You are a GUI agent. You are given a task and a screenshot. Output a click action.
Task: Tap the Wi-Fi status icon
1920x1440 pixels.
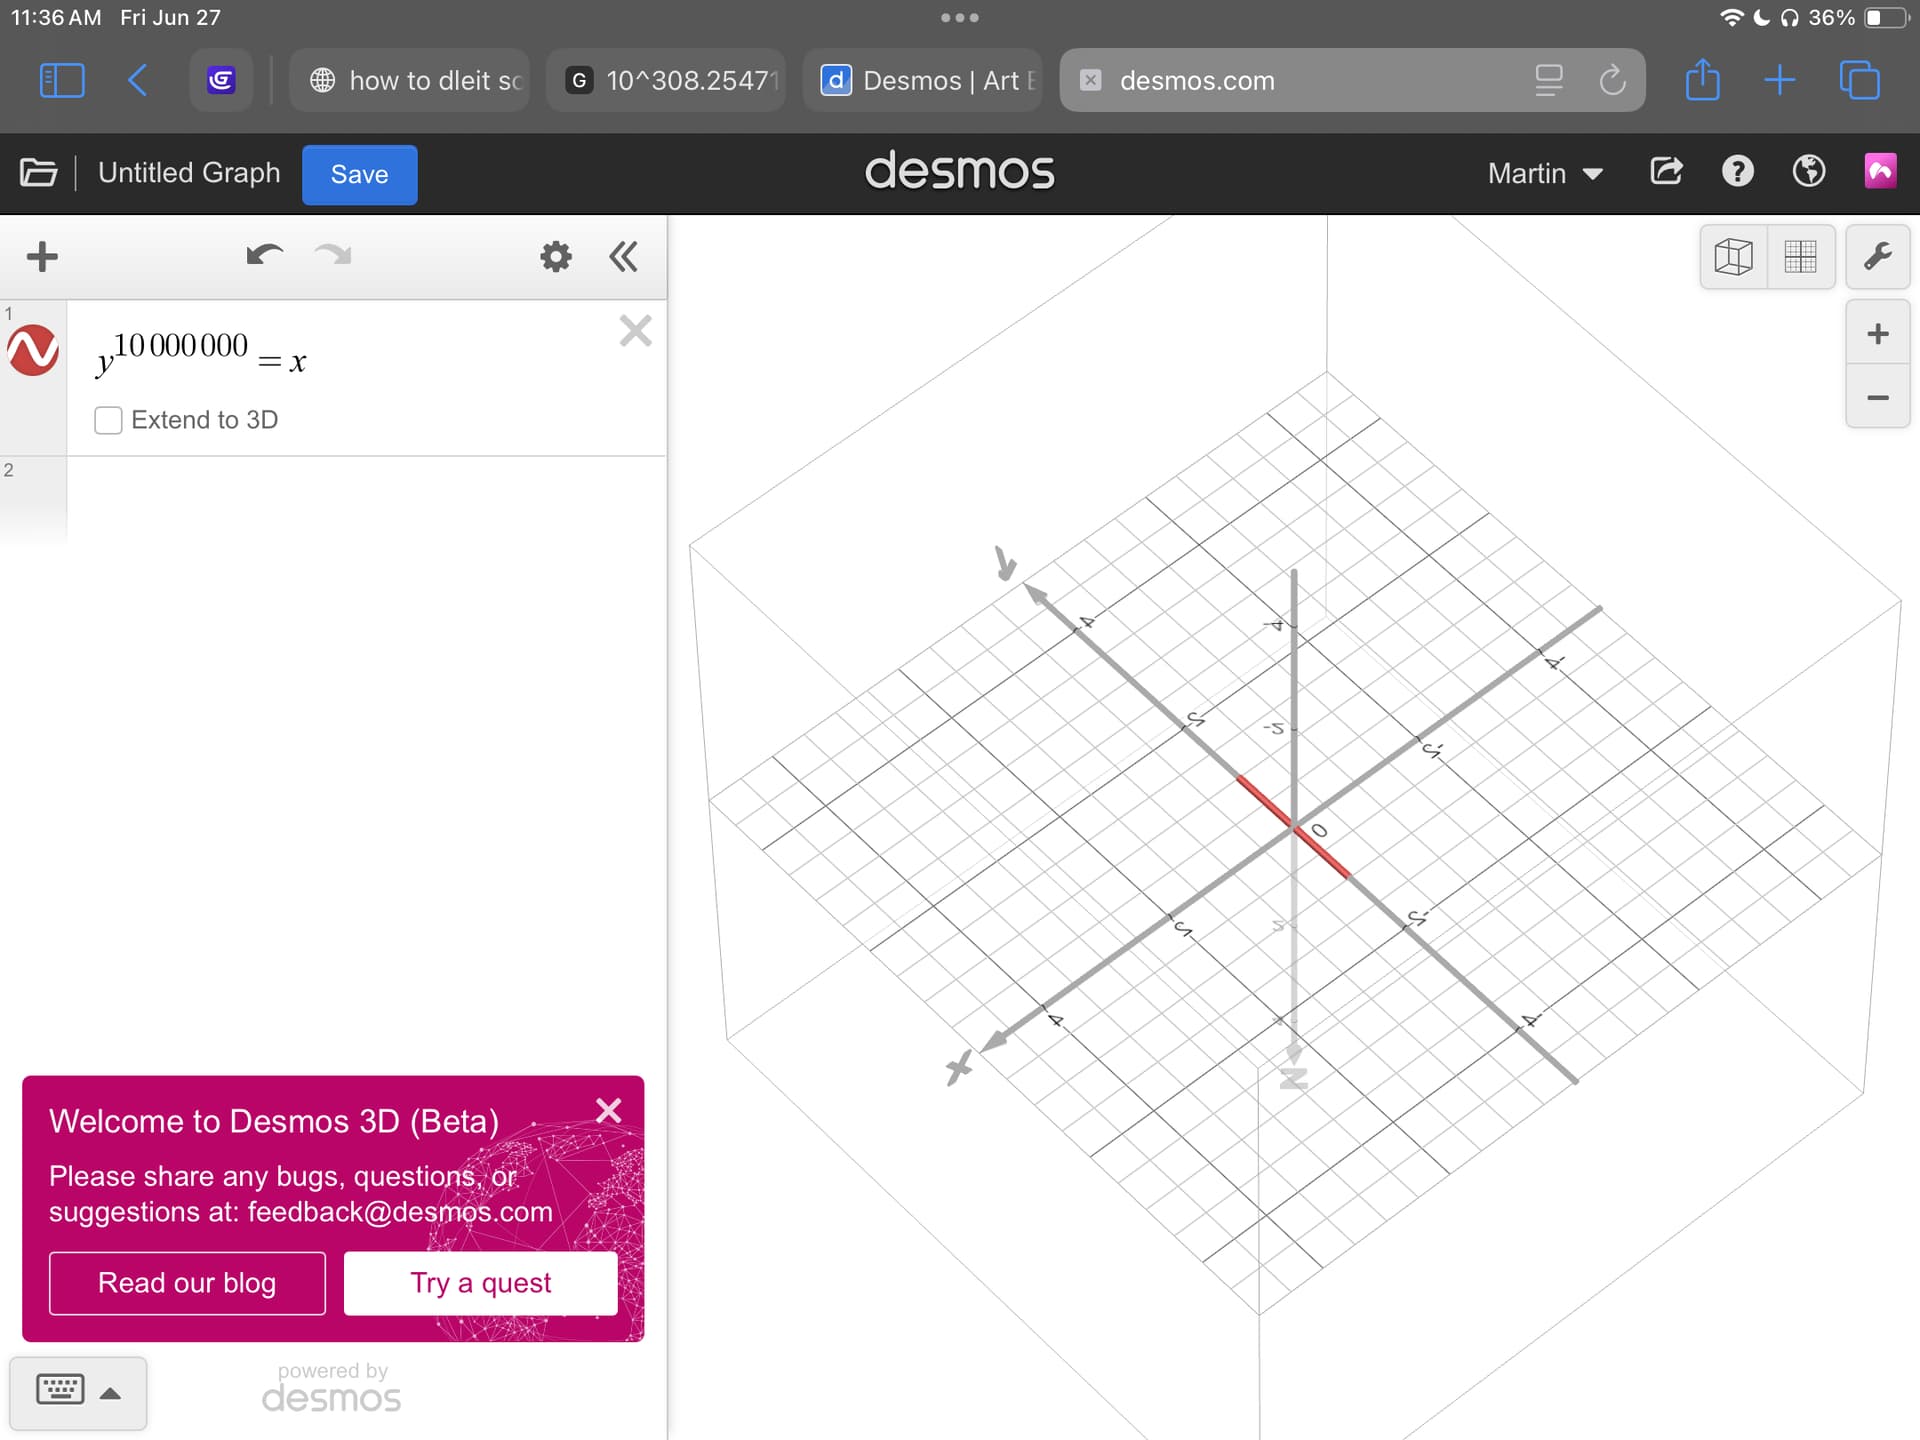[1731, 17]
